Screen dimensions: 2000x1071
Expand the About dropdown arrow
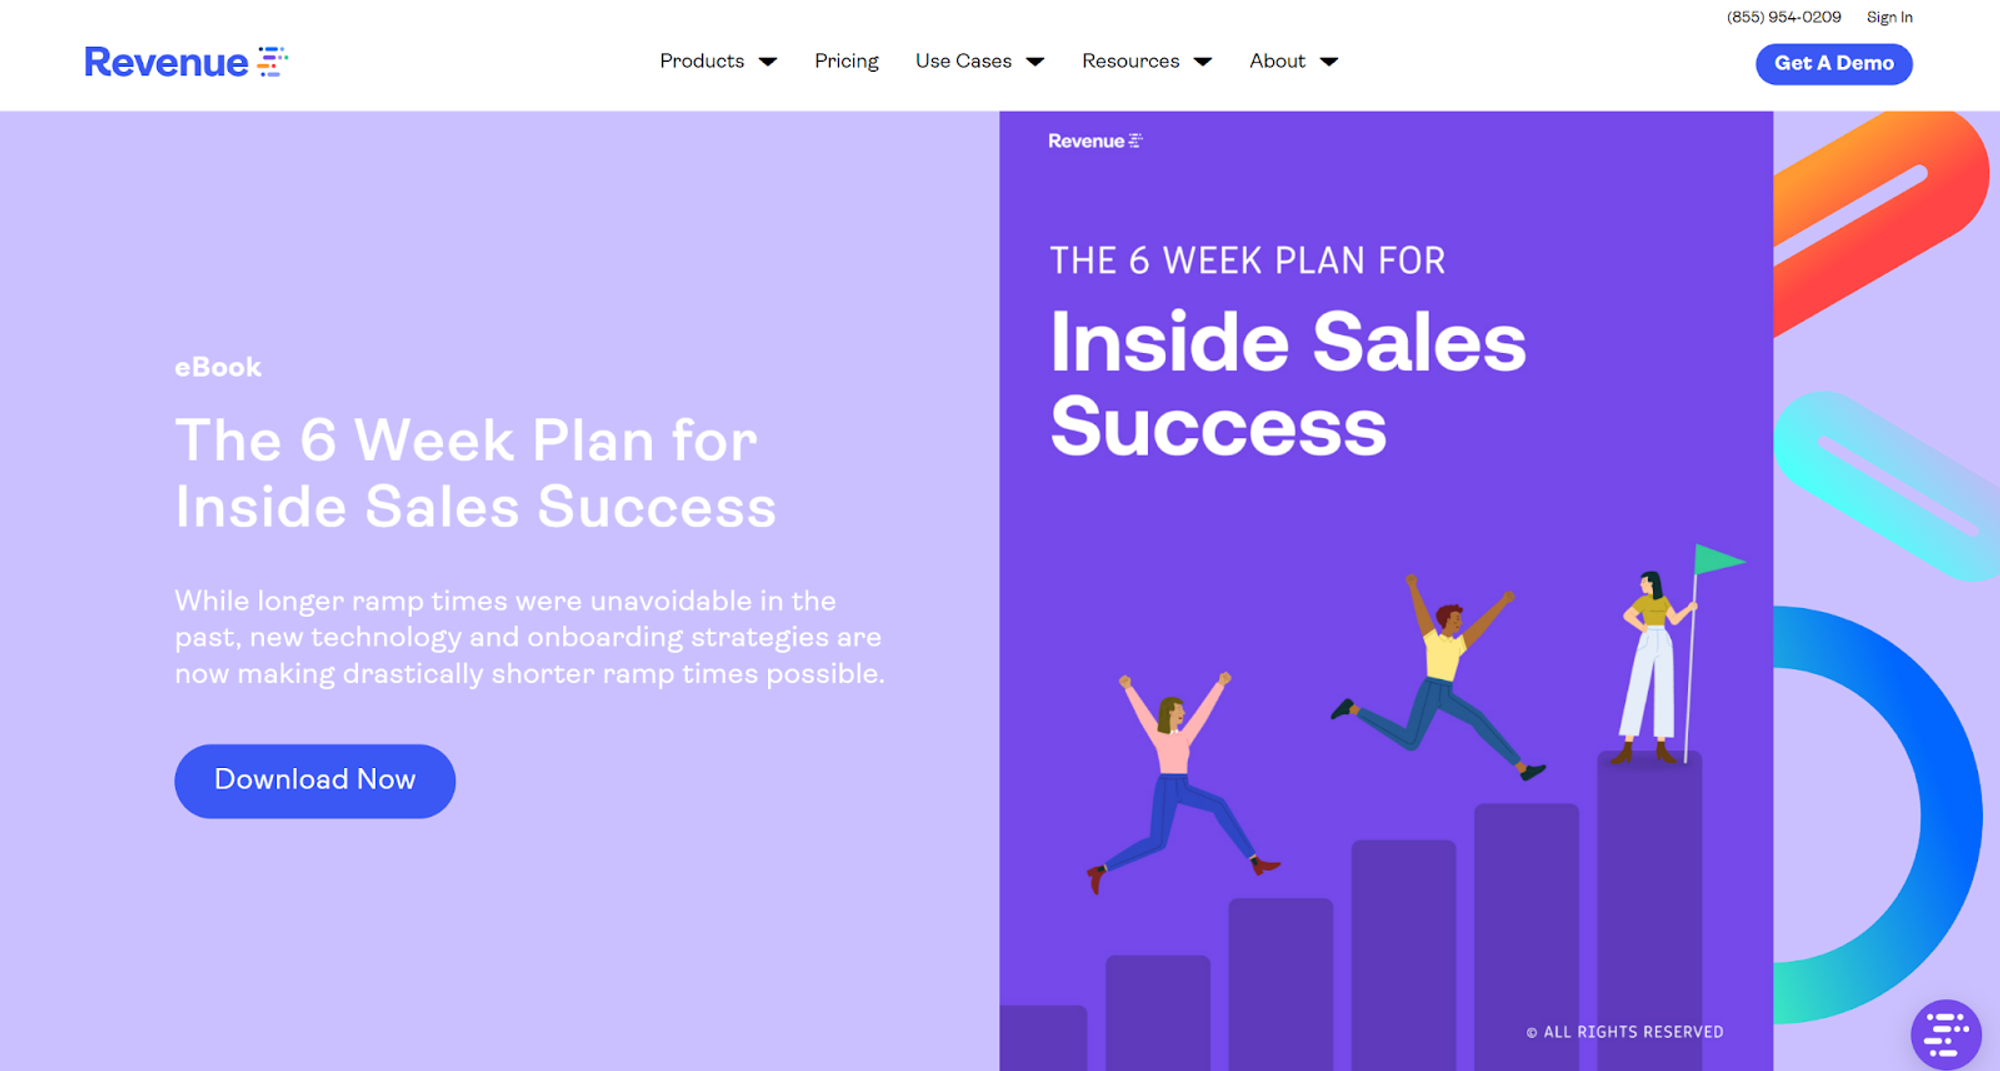(x=1329, y=62)
